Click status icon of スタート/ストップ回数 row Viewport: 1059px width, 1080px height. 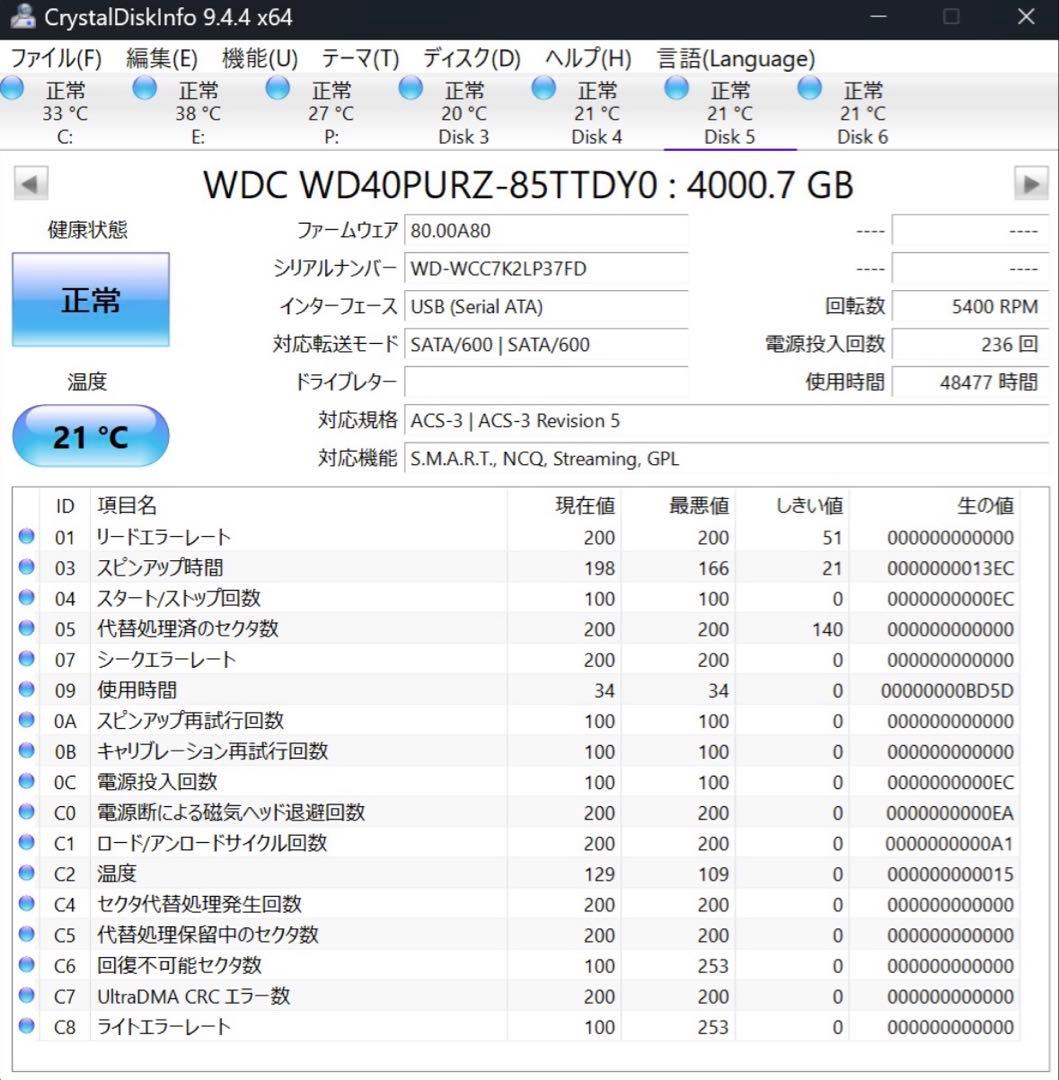pos(26,597)
